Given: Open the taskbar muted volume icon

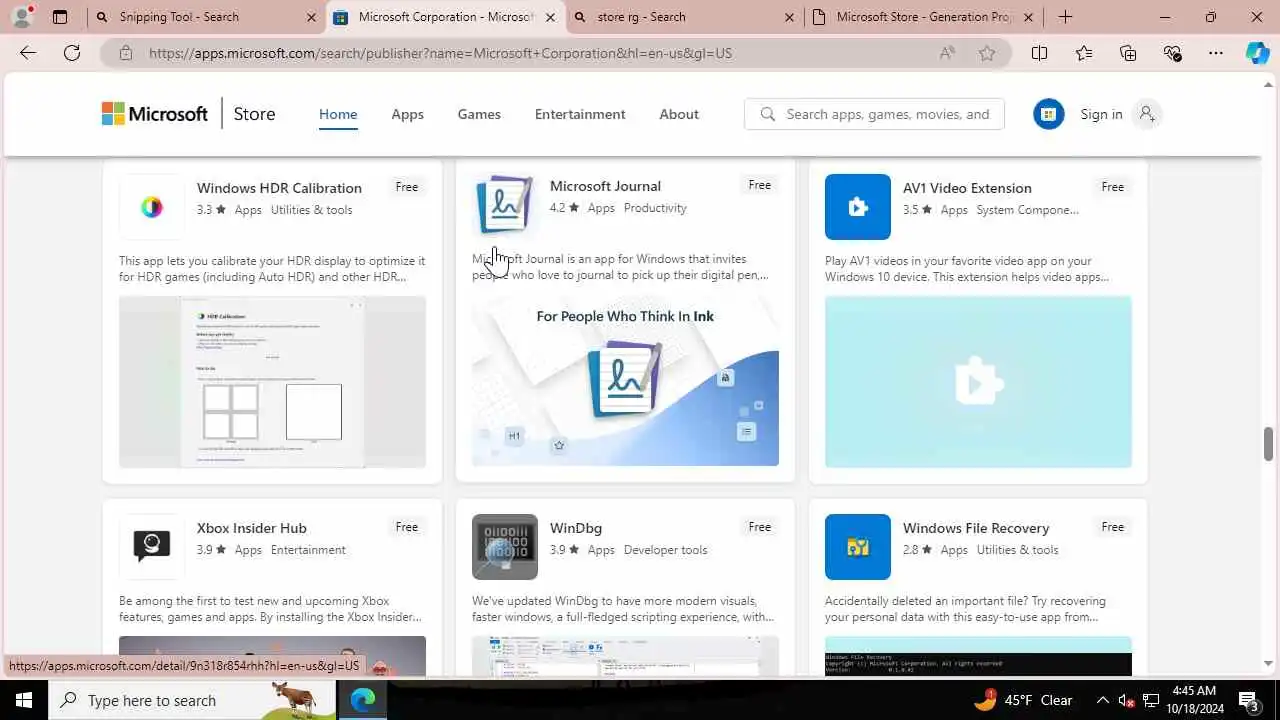Looking at the screenshot, I should 1126,700.
